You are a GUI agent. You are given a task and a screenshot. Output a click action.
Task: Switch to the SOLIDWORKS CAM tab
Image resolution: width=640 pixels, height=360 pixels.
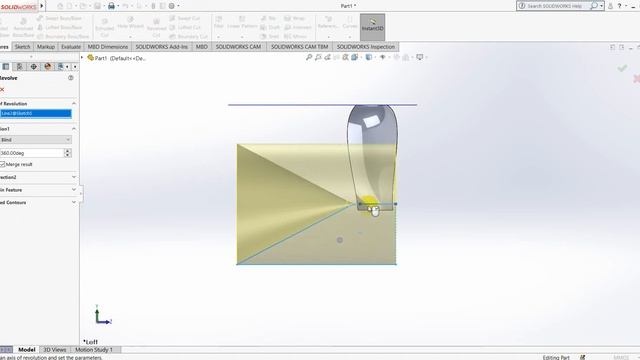tap(238, 47)
